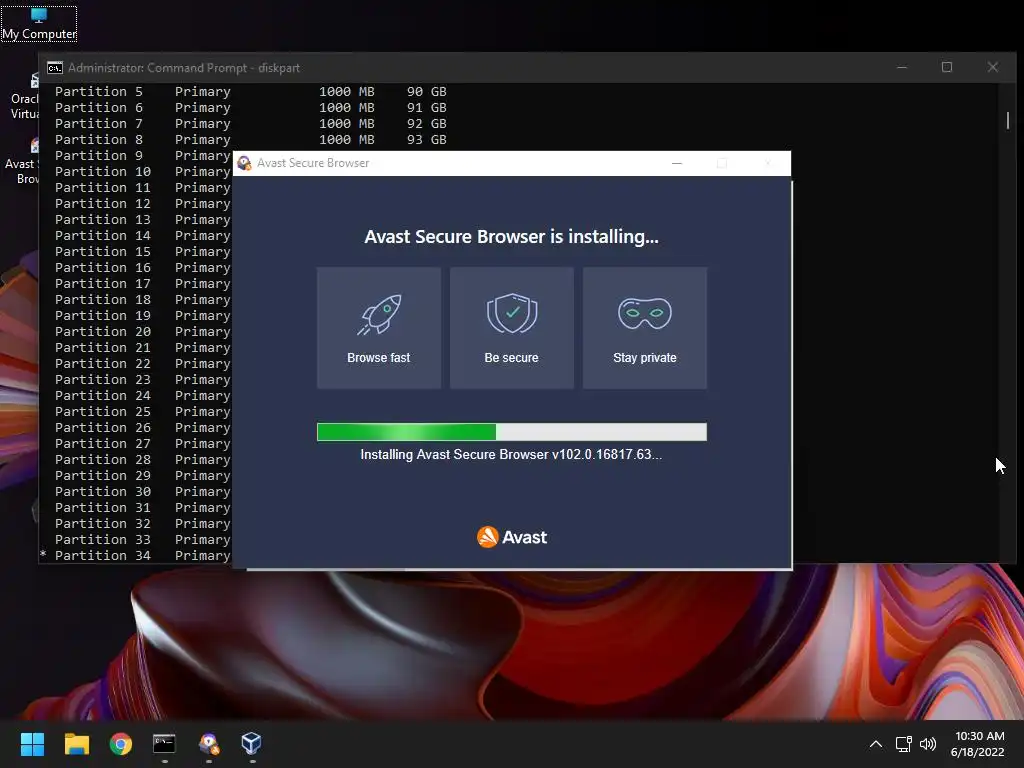Viewport: 1024px width, 768px height.
Task: Open File Explorer from the taskbar
Action: (x=76, y=744)
